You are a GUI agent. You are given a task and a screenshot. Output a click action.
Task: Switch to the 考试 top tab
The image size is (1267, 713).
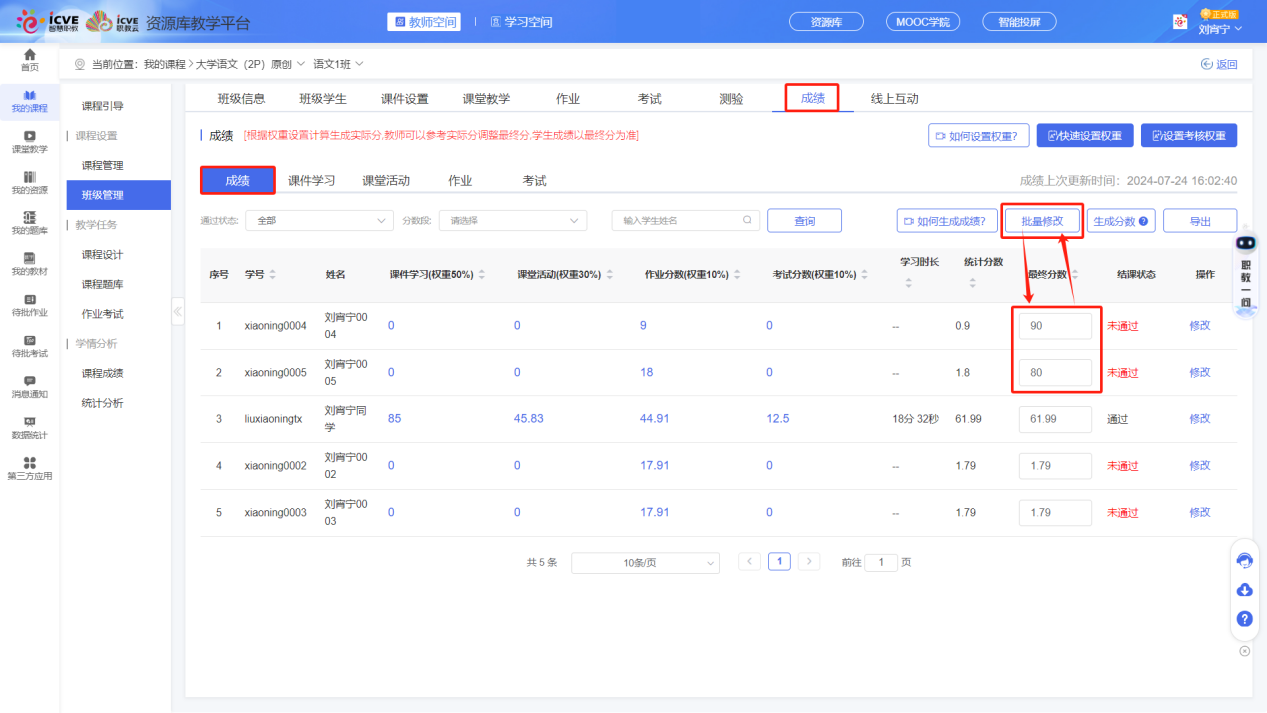point(650,99)
